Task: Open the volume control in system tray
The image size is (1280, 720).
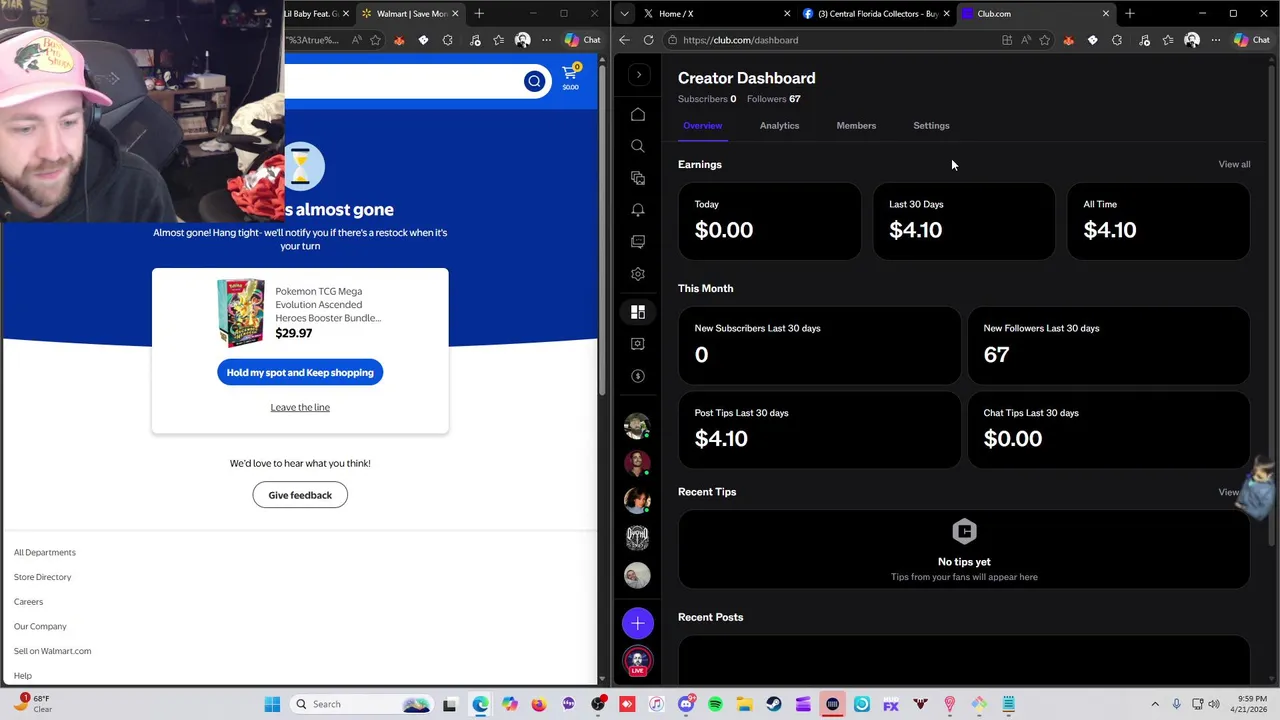Action: [1214, 704]
